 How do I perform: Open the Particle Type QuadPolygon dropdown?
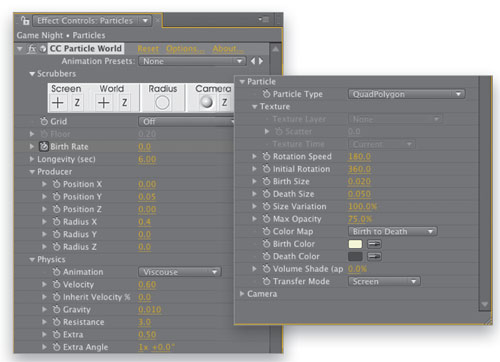click(x=406, y=94)
